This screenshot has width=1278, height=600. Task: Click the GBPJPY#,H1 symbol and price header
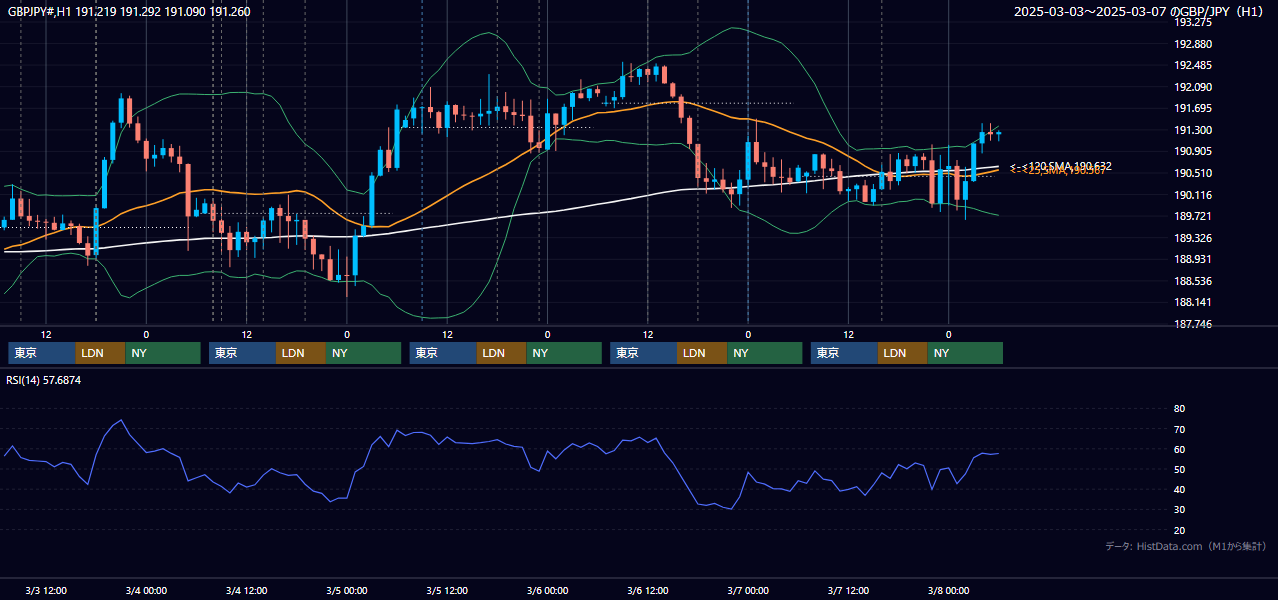[x=129, y=11]
